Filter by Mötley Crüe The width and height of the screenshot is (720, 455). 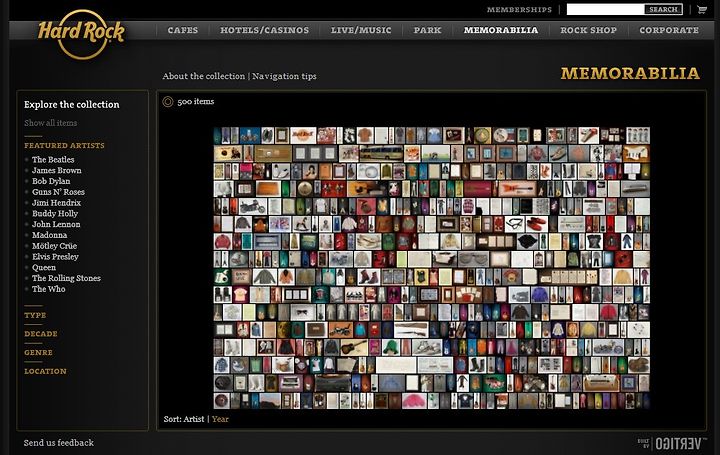[54, 246]
